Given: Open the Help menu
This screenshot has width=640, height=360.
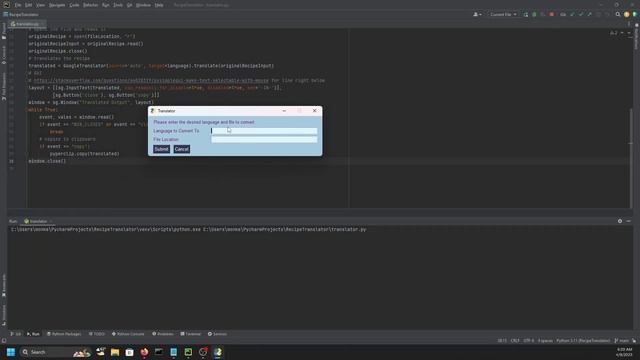Looking at the screenshot, I should tap(159, 5).
